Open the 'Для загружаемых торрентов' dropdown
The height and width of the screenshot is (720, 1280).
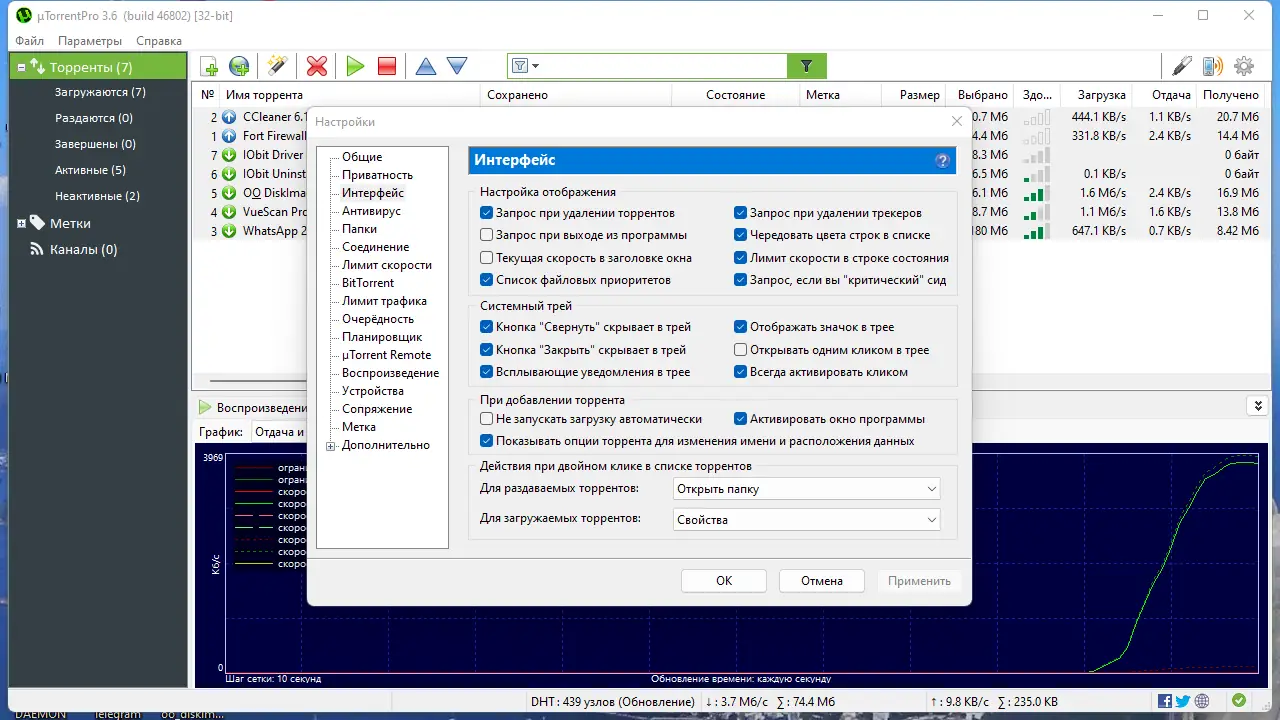pos(805,520)
